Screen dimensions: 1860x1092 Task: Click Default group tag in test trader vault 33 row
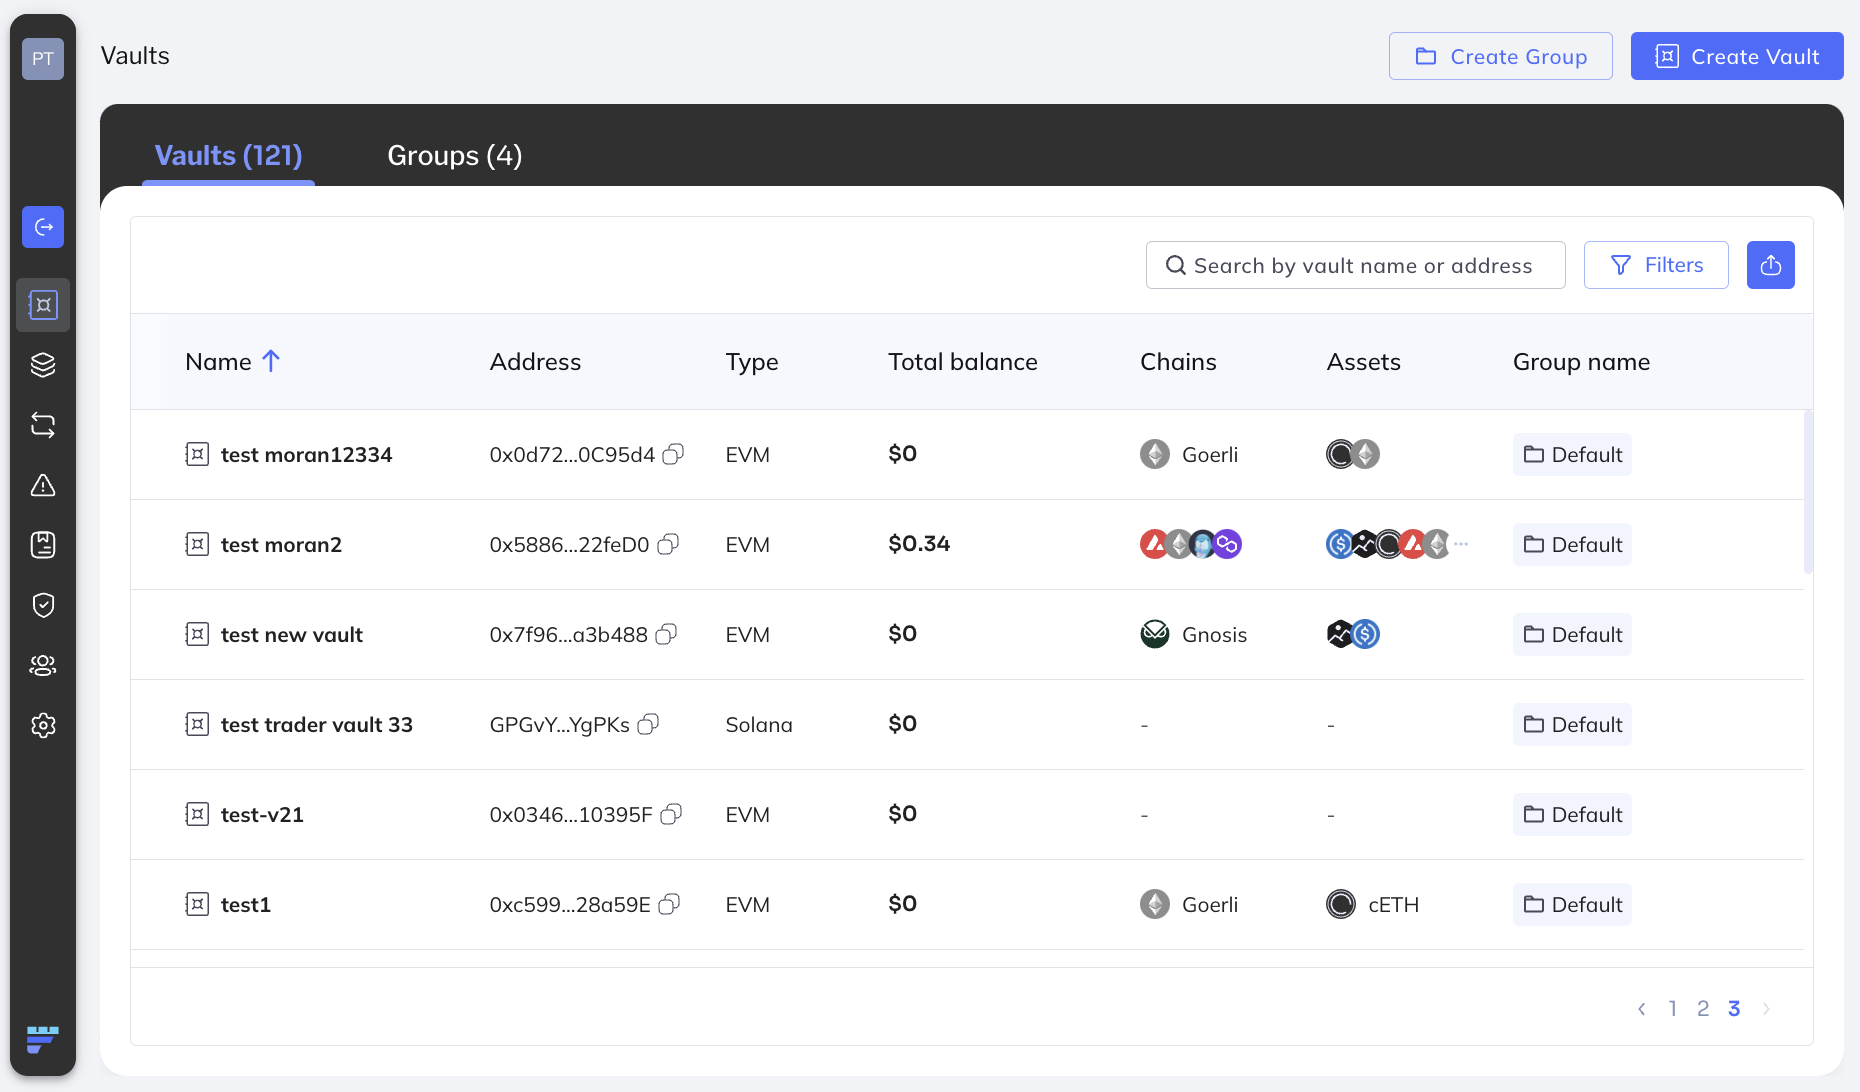1572,725
